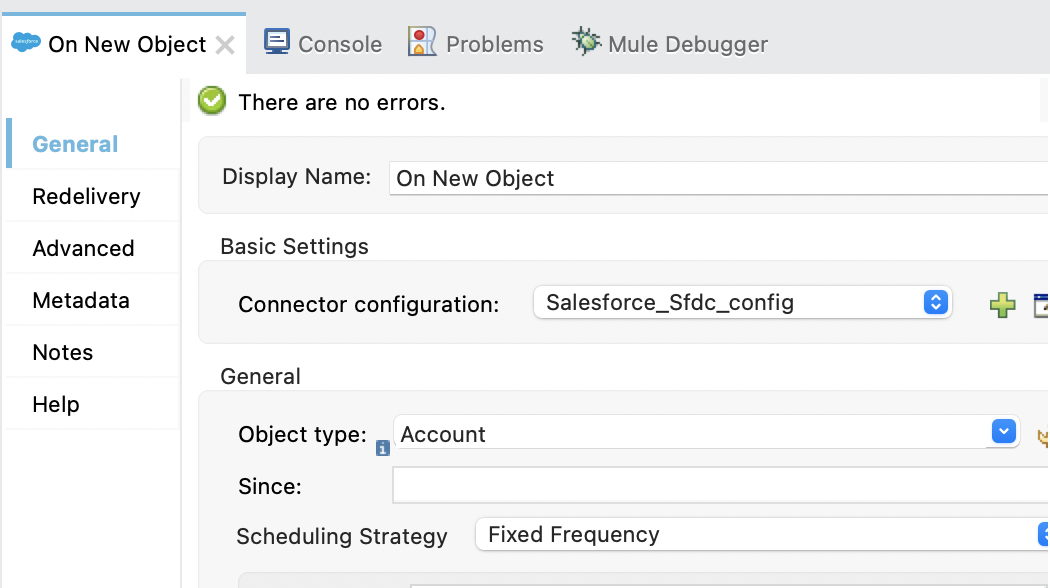Open the Notes section

coord(63,352)
